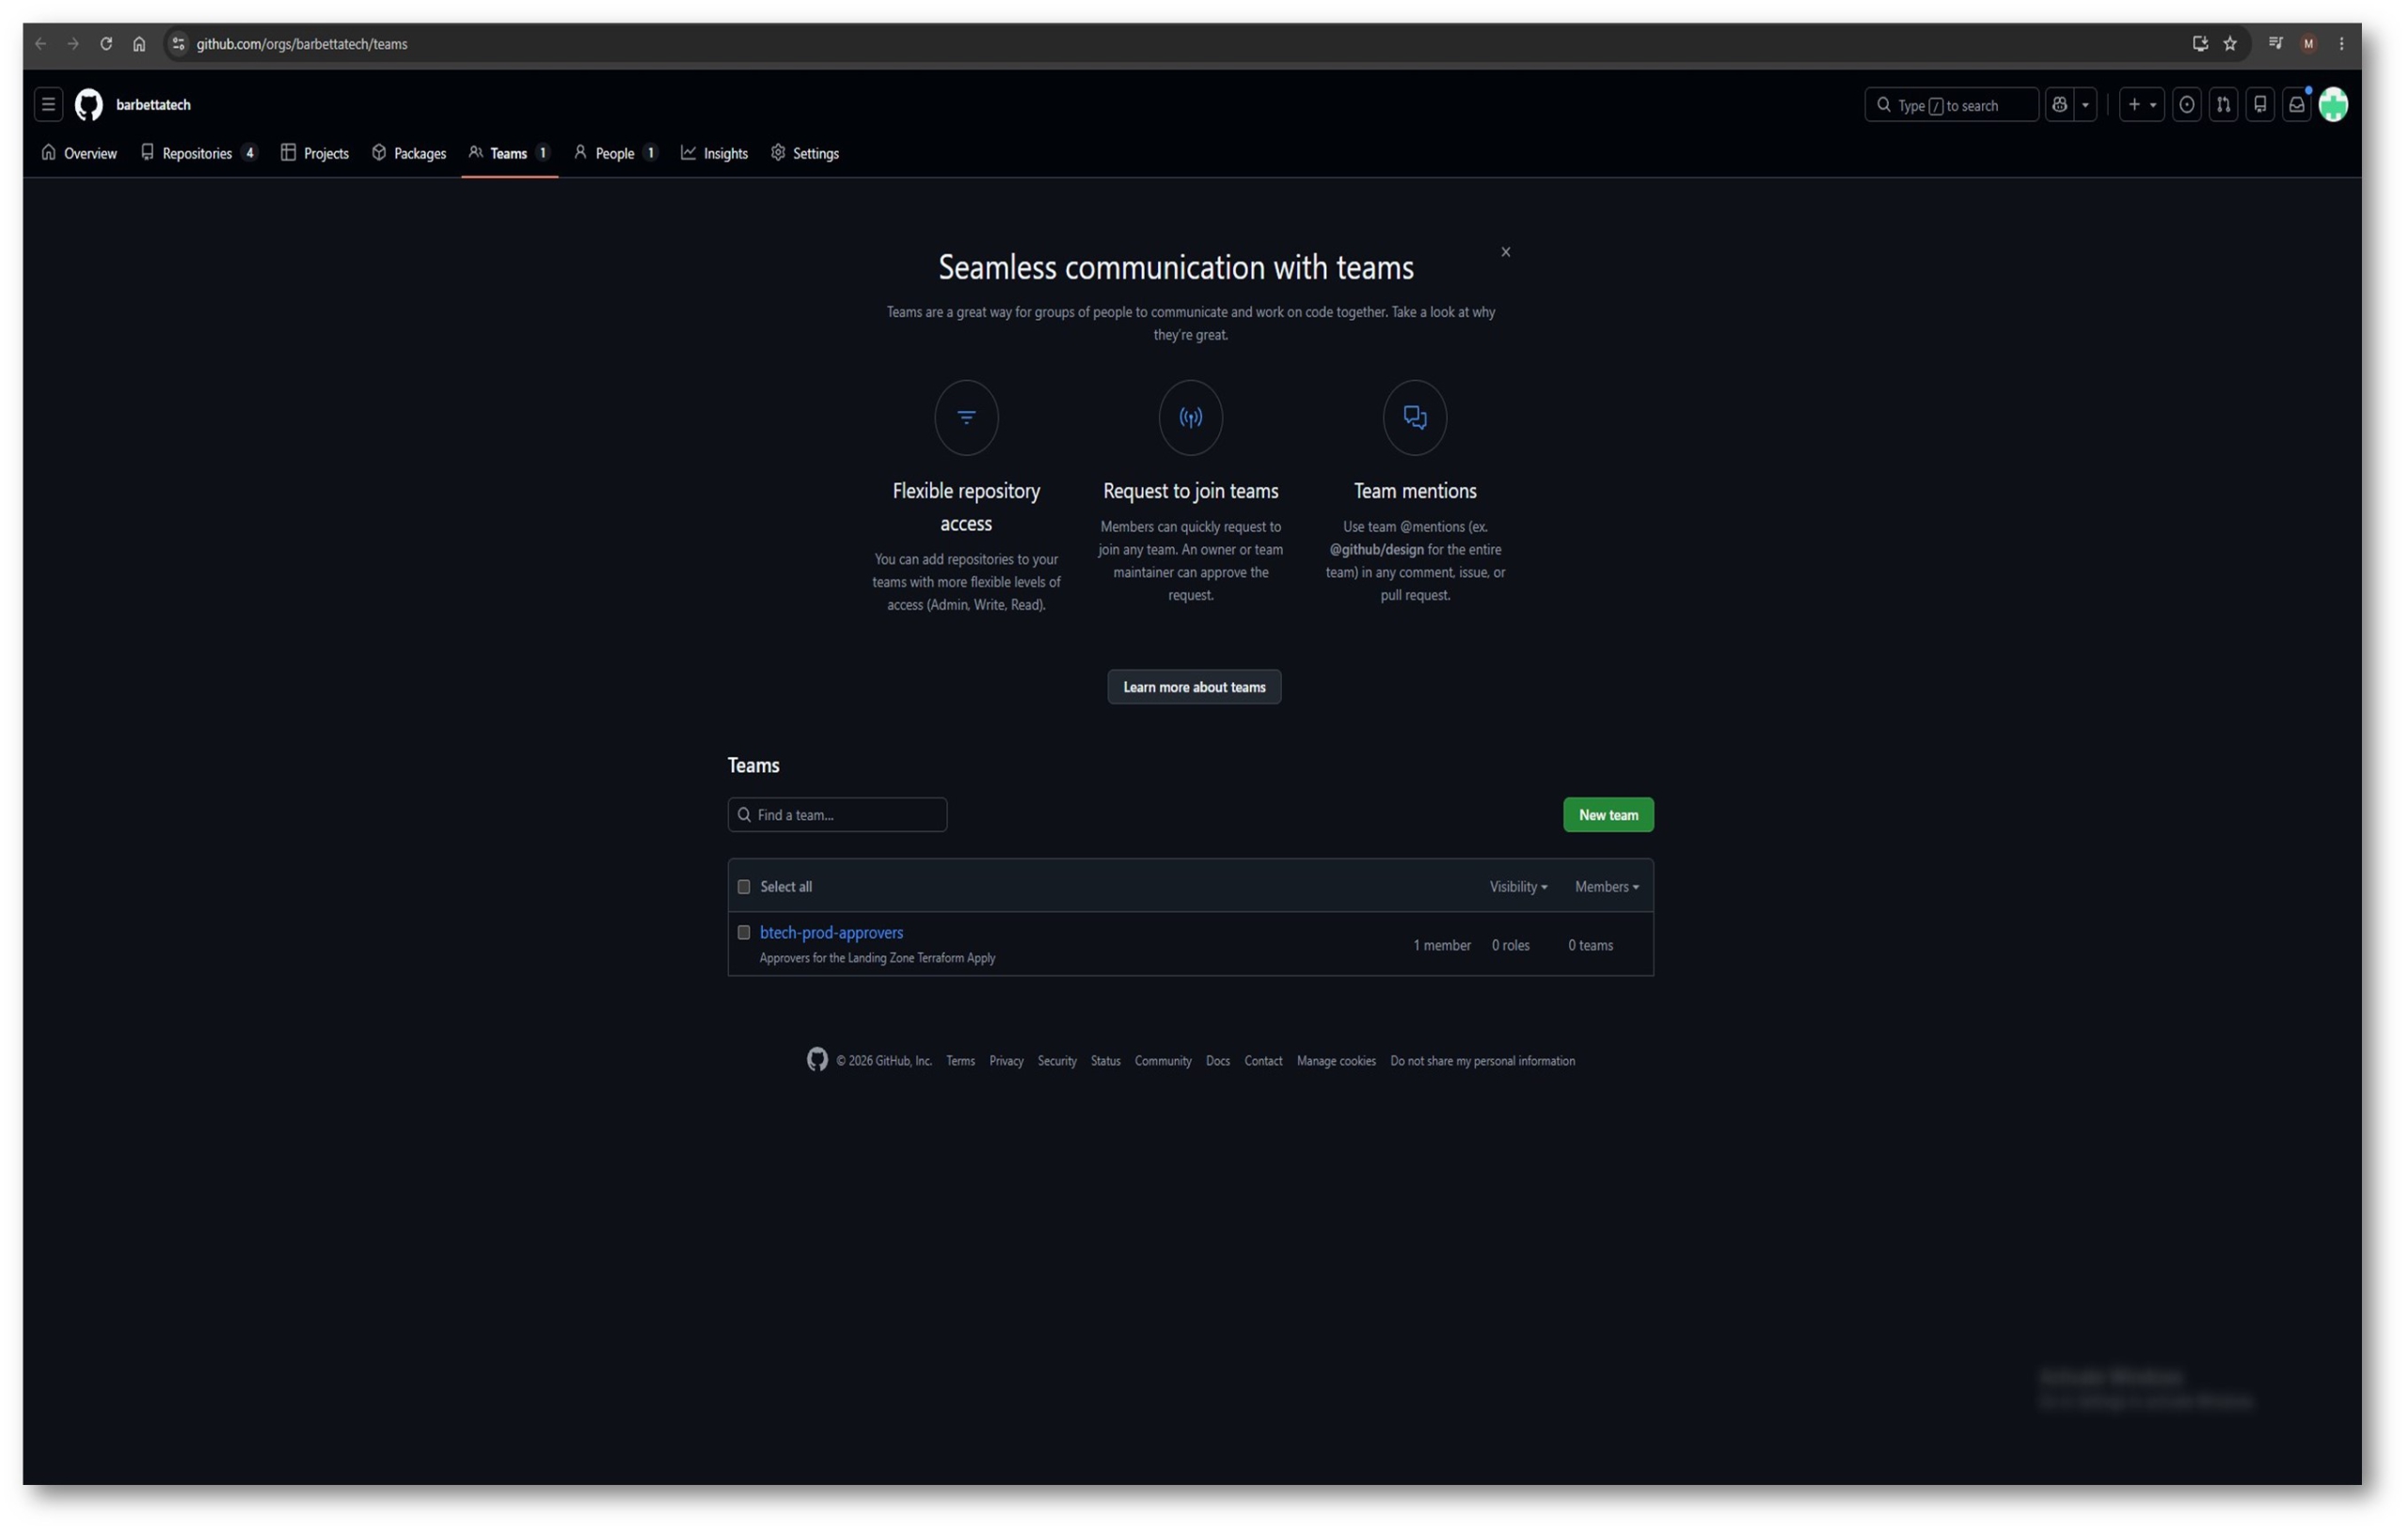This screenshot has height=1531, width=2408.
Task: Reload the page with the browser refresh icon
Action: [106, 44]
